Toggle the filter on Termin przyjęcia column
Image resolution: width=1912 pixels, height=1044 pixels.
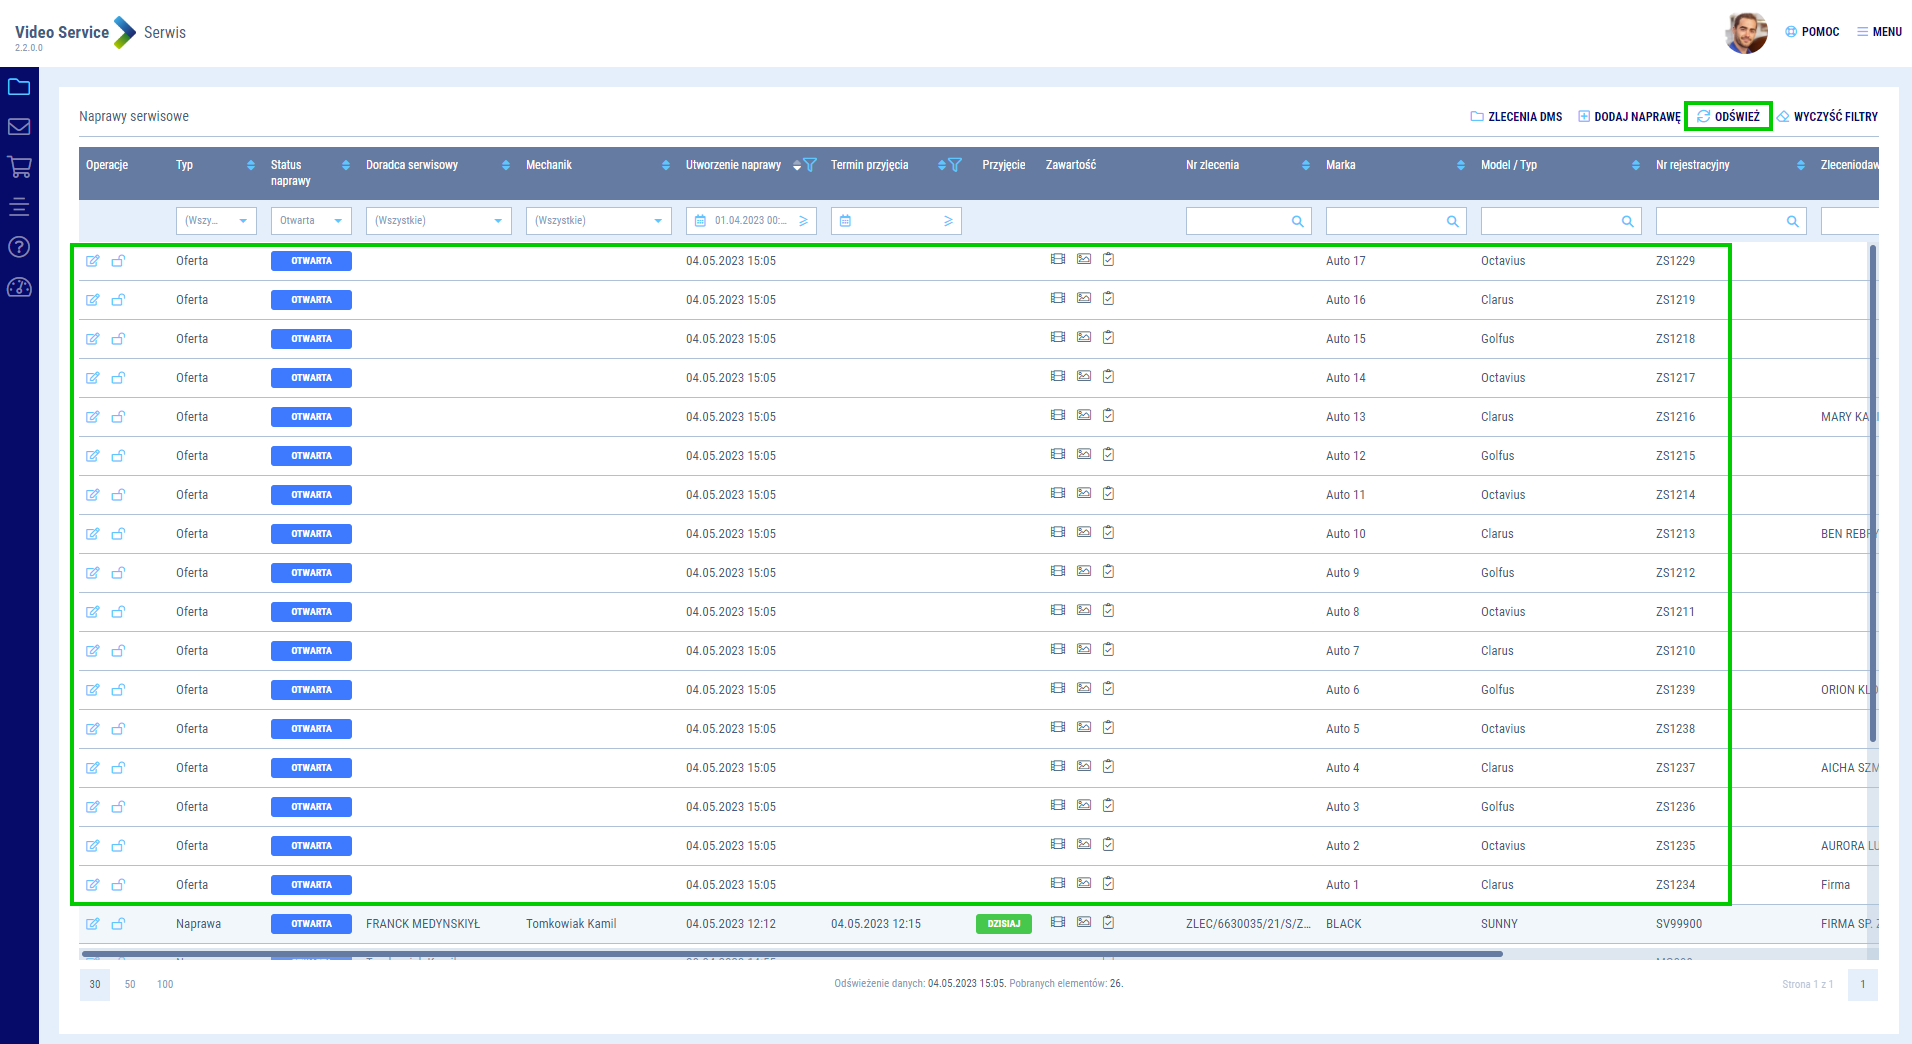[x=955, y=165]
